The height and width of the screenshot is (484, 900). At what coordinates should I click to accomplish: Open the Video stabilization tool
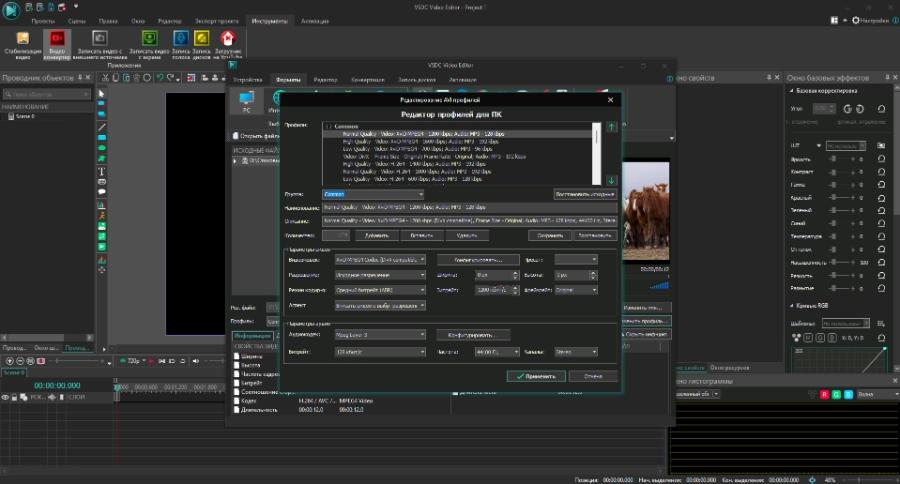[x=22, y=45]
